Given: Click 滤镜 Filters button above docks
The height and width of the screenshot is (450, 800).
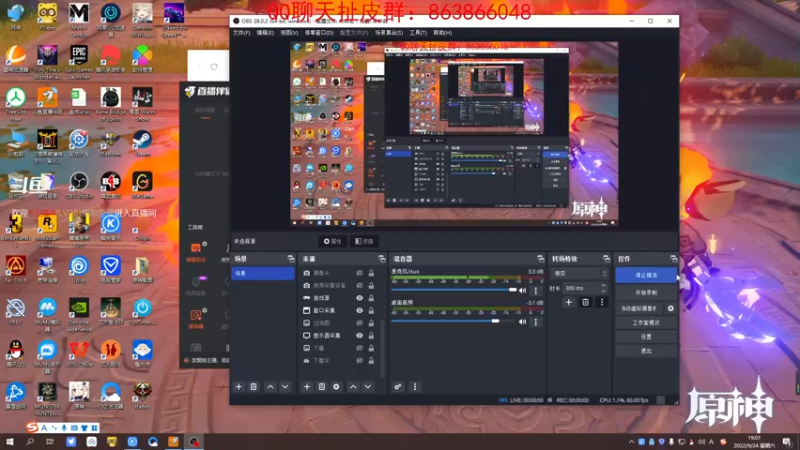Looking at the screenshot, I should click(364, 241).
